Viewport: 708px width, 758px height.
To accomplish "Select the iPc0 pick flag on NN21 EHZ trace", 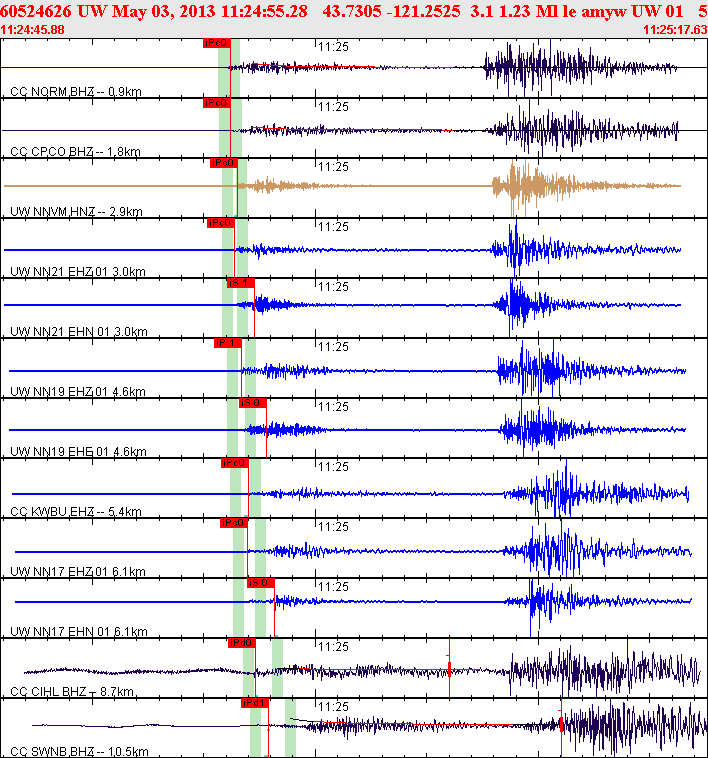I will click(x=220, y=223).
